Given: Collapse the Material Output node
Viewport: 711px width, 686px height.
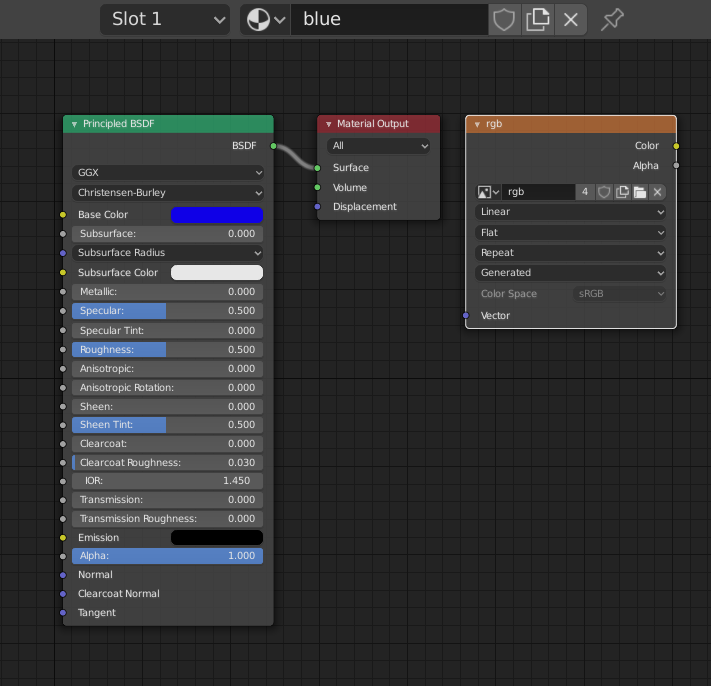Looking at the screenshot, I should click(327, 124).
